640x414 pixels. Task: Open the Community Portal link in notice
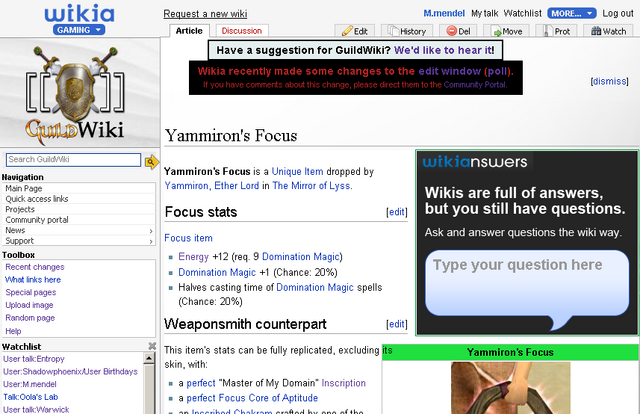pos(475,85)
